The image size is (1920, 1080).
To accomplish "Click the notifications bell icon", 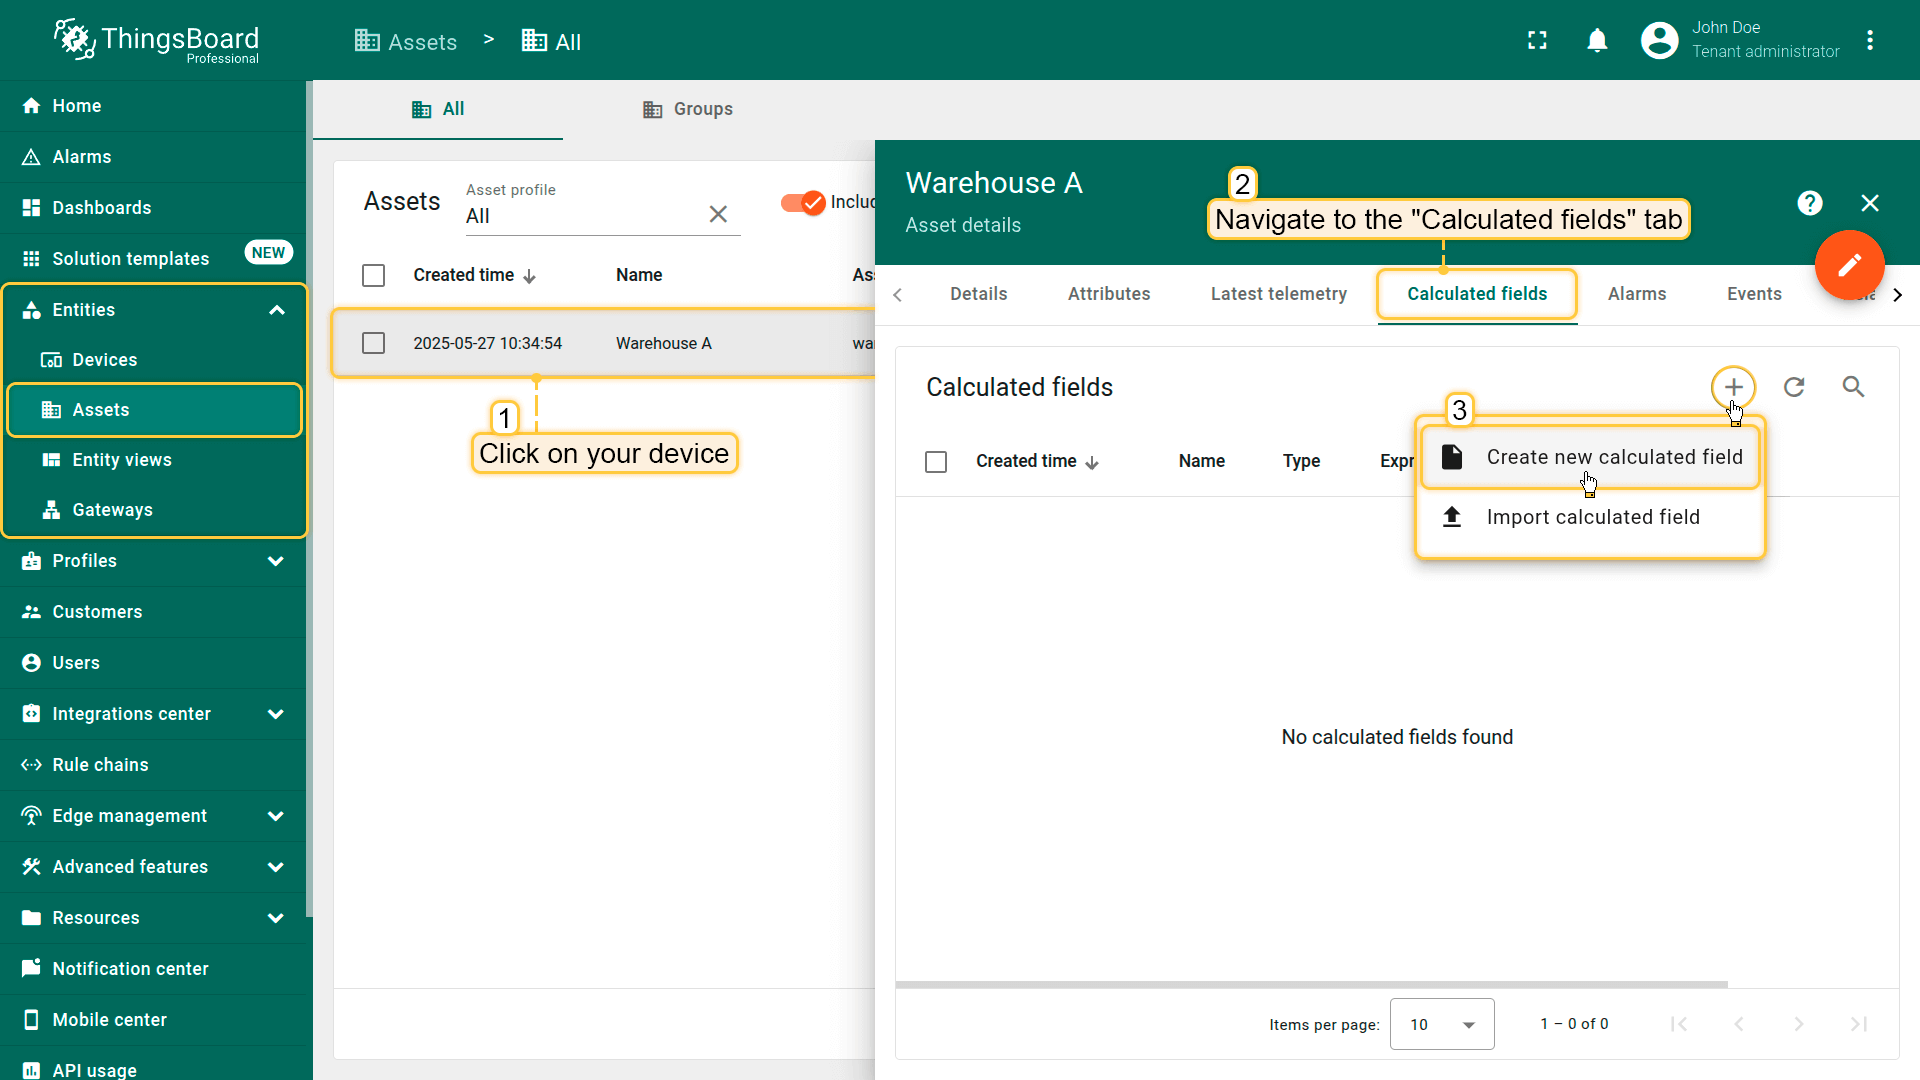I will click(x=1597, y=40).
